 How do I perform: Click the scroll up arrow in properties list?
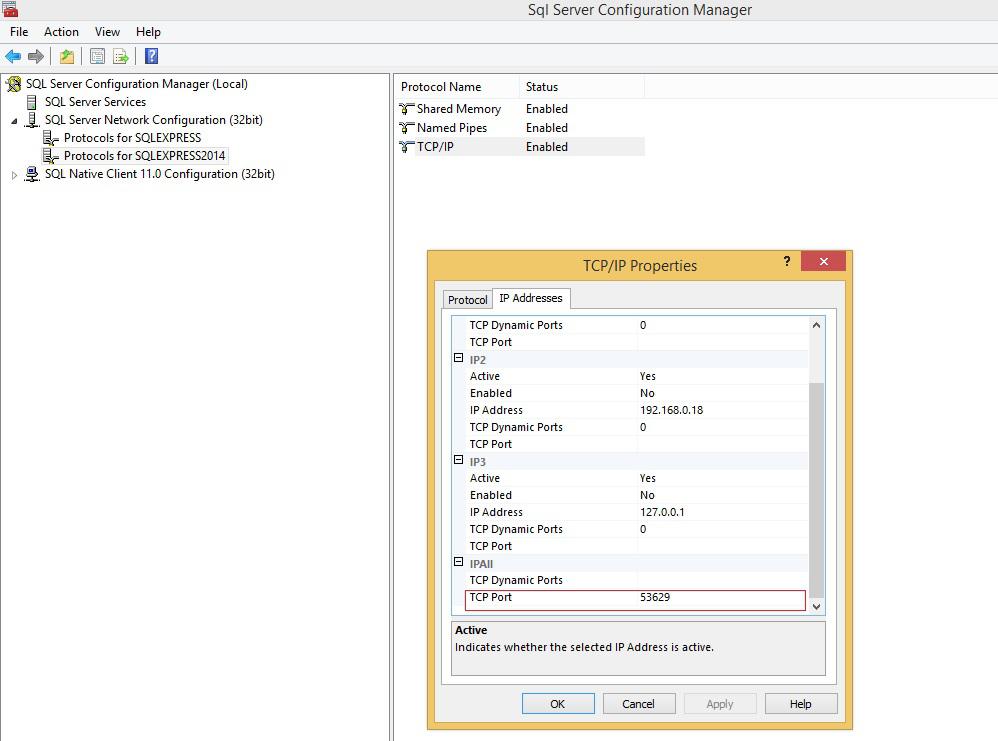[817, 325]
